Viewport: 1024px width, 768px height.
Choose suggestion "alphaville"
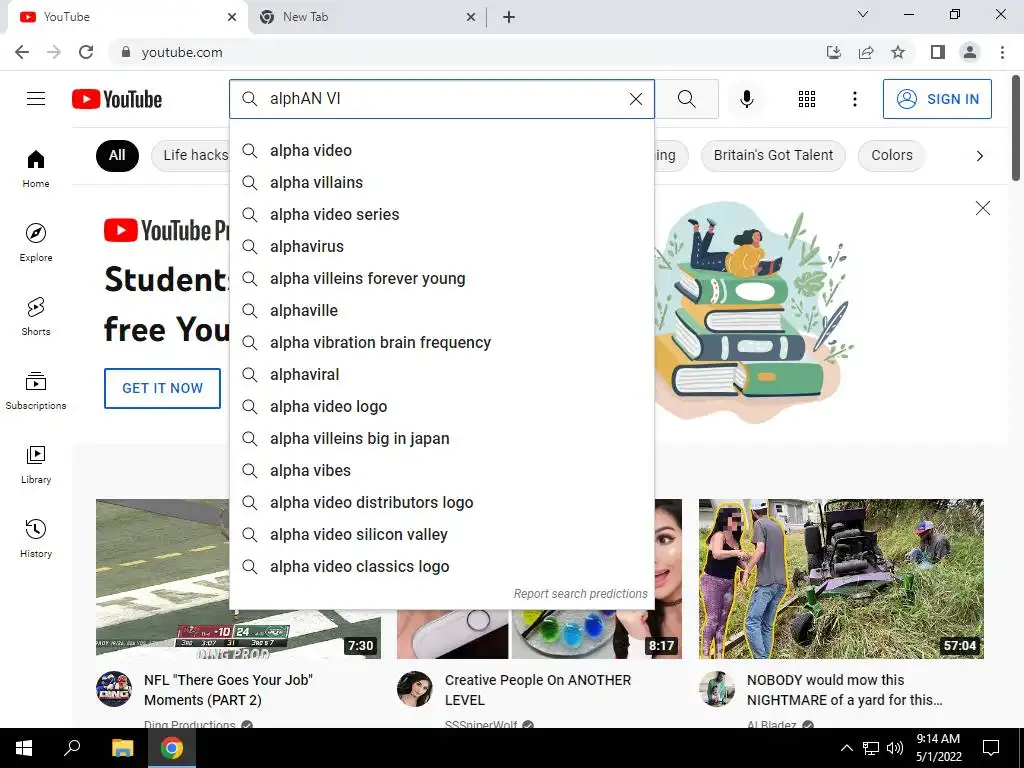pos(442,310)
